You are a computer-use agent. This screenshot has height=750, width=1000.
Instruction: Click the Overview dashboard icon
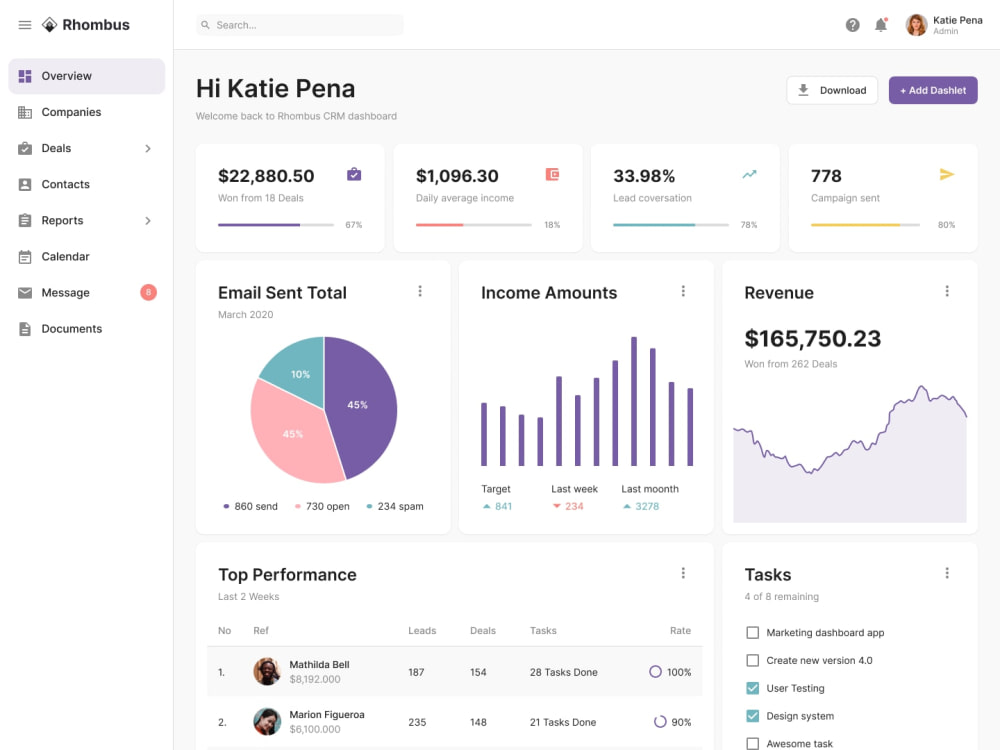(25, 76)
